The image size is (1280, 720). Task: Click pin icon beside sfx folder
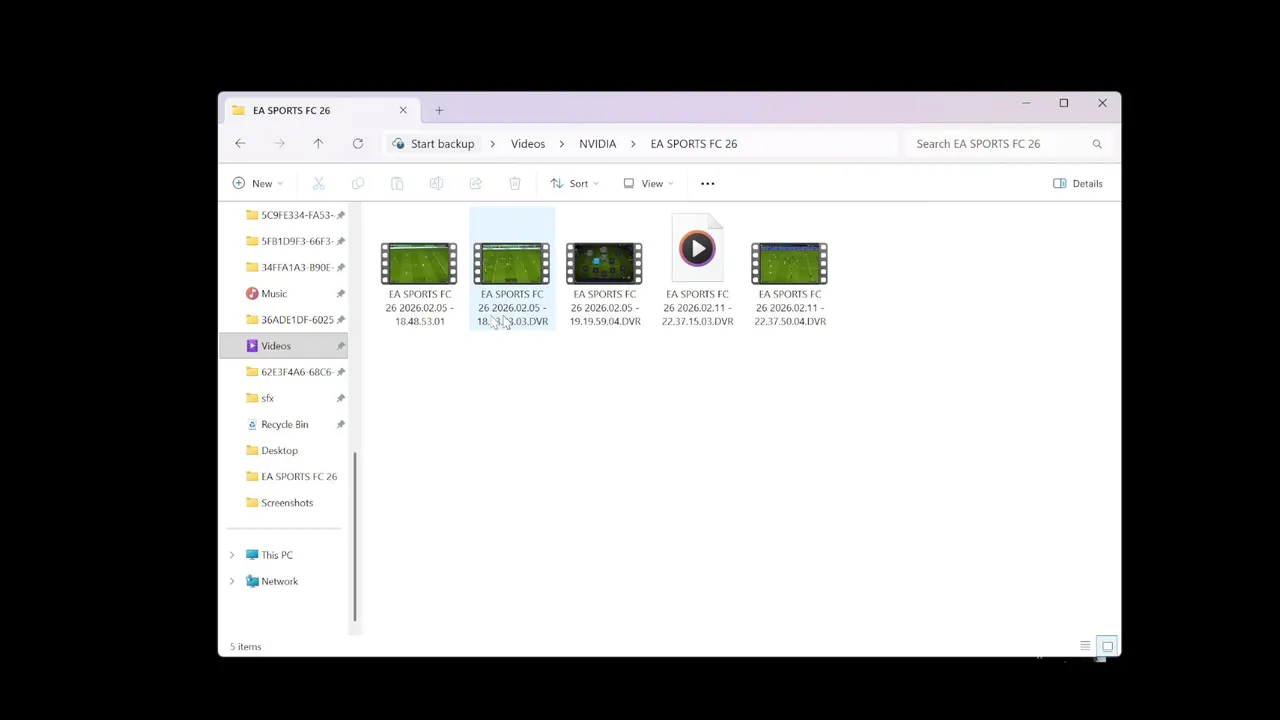point(340,398)
